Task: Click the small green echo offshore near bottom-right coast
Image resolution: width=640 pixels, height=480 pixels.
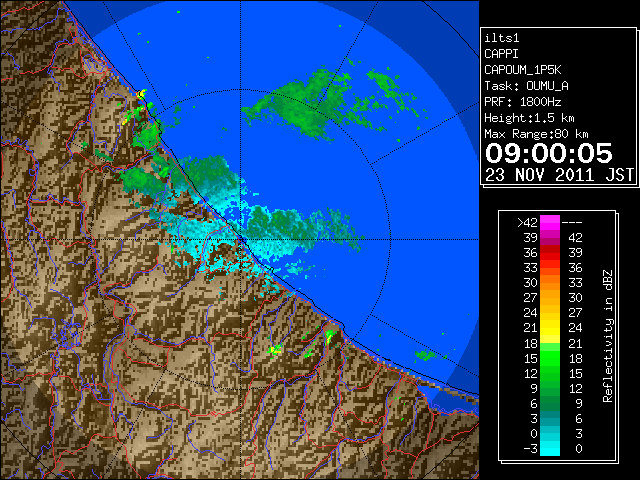Action: [x=426, y=355]
